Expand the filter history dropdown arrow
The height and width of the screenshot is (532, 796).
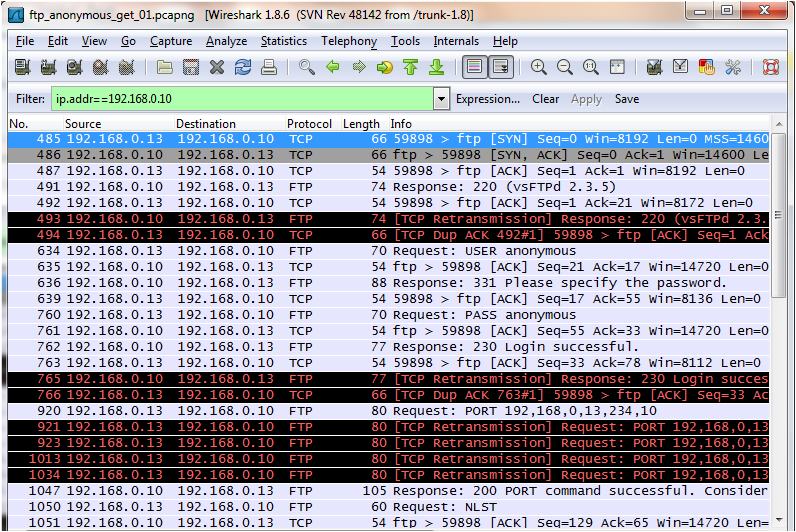(x=441, y=99)
